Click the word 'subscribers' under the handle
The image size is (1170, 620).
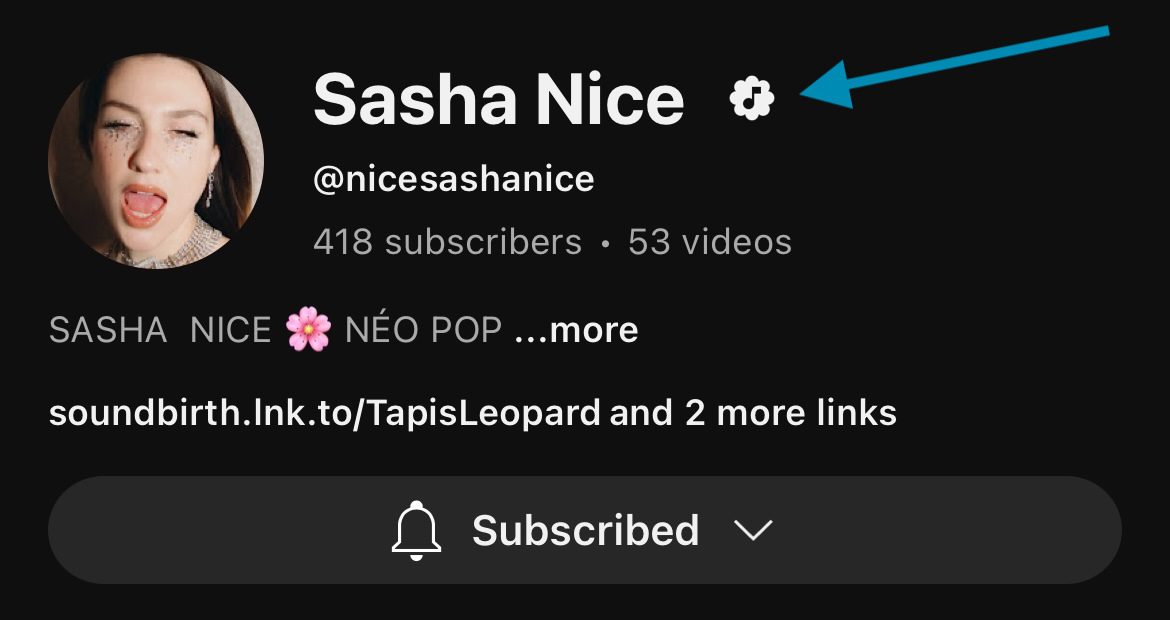pos(483,242)
